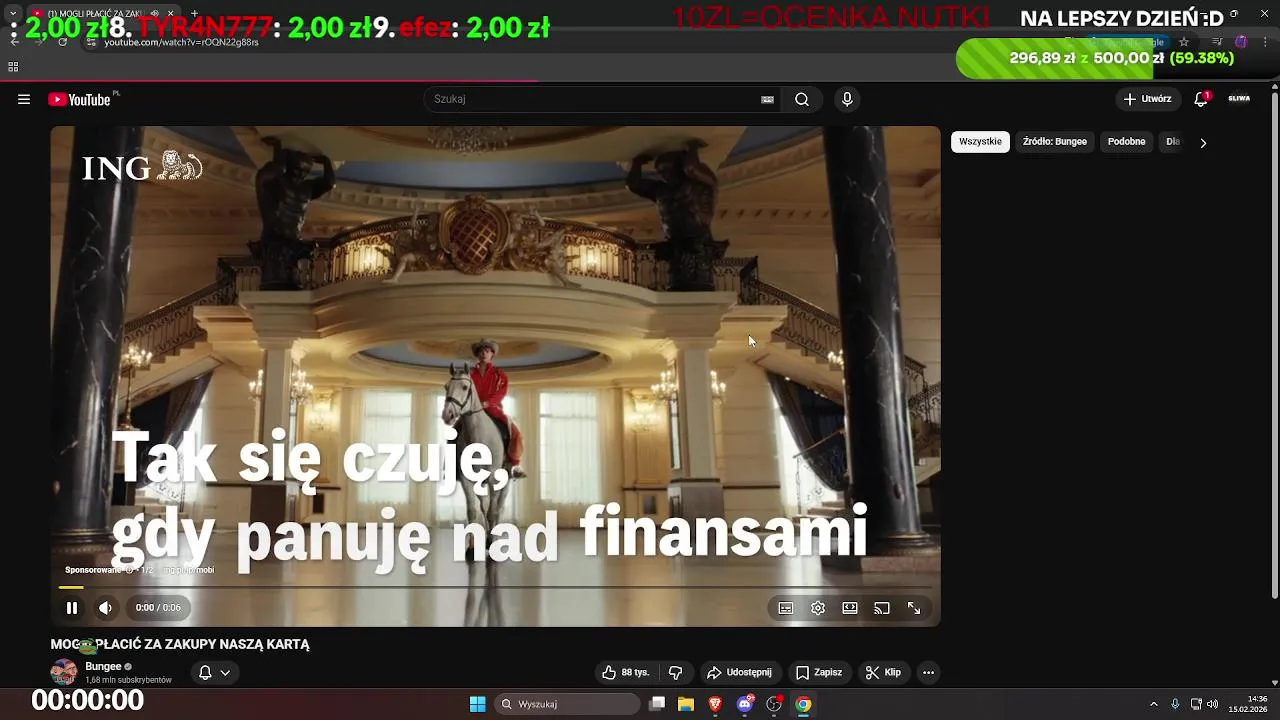Image resolution: width=1280 pixels, height=720 pixels.
Task: Select the Podobne filter chip
Action: point(1126,142)
